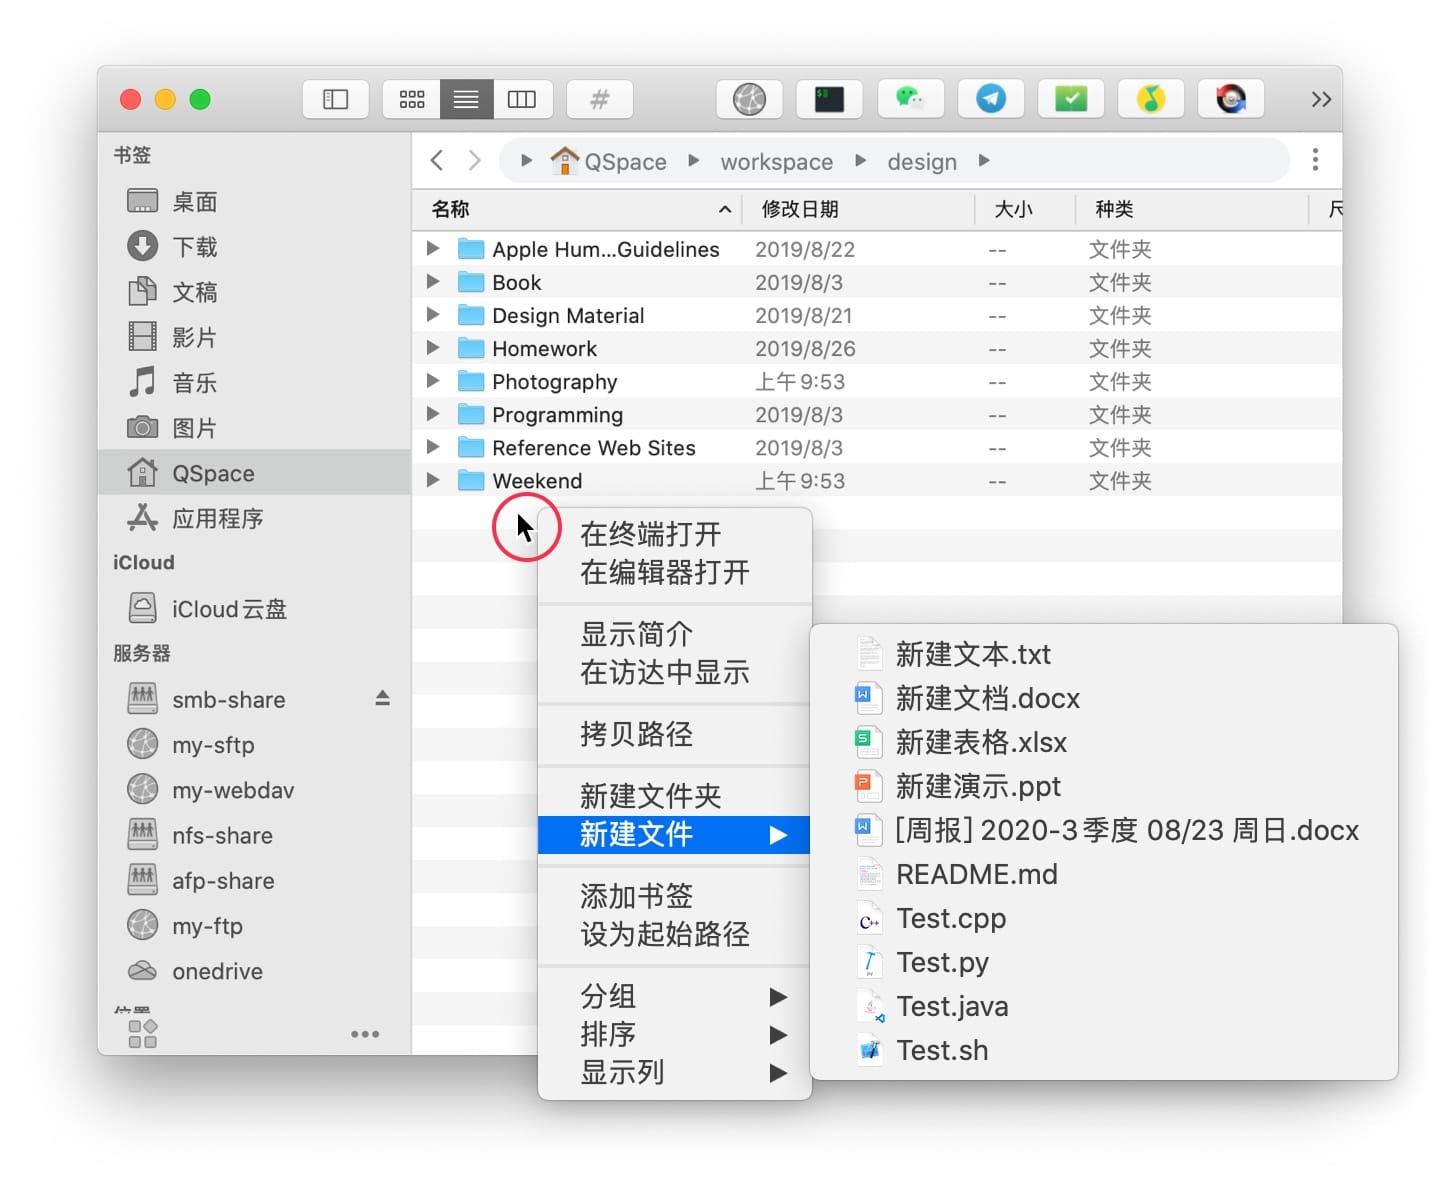Screen dimensions: 1440x1184
Task: Open the Terminal toolbar icon
Action: (x=829, y=99)
